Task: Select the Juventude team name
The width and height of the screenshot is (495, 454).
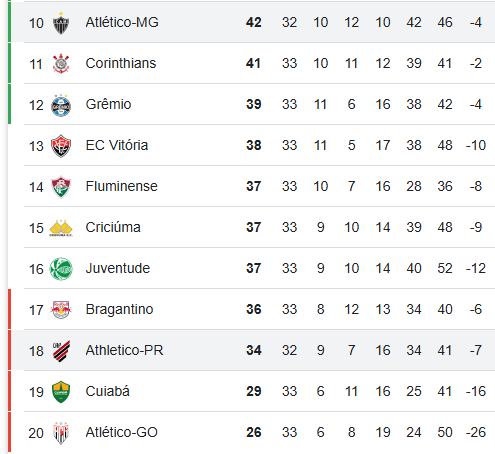Action: point(118,268)
